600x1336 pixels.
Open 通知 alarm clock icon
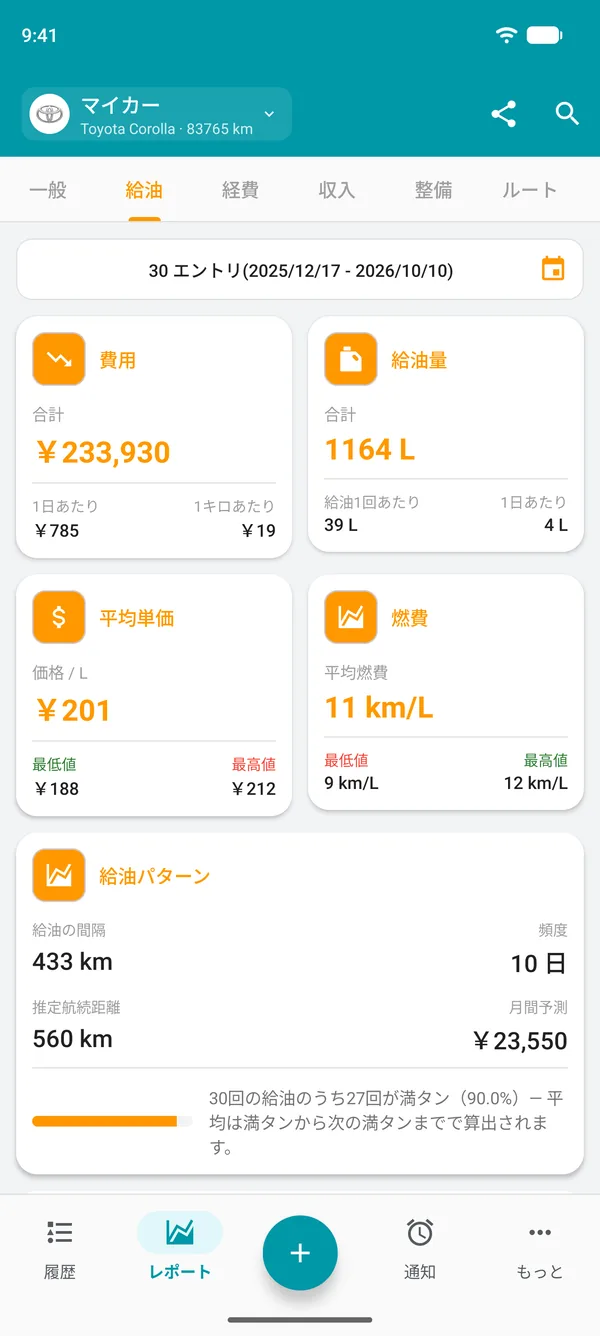coord(420,1233)
